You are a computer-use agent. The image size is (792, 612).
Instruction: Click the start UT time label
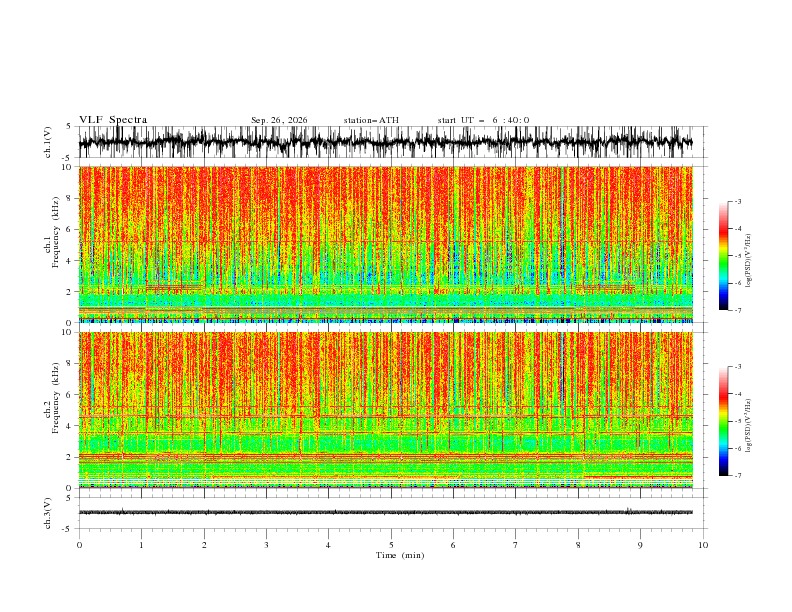pos(483,120)
